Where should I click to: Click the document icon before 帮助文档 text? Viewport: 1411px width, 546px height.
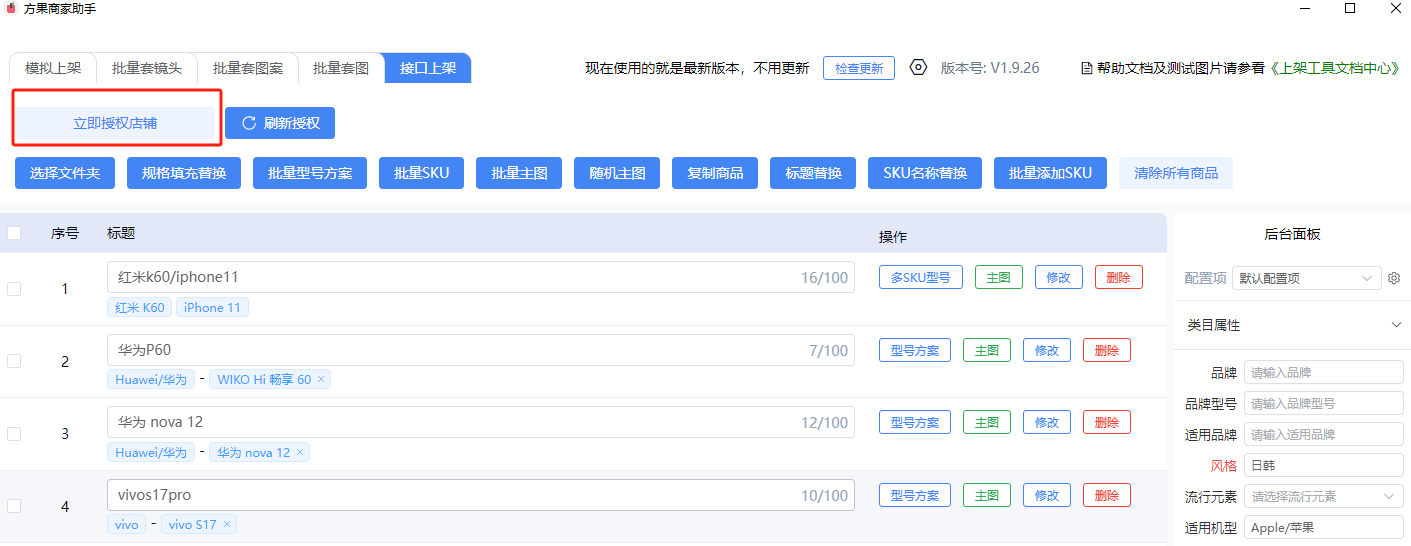1087,68
